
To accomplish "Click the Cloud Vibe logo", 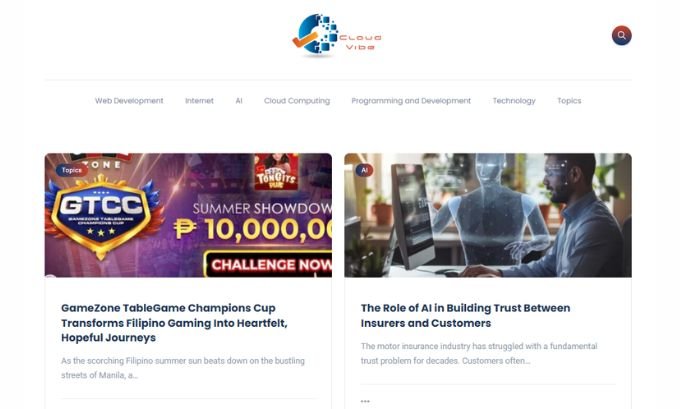I will tap(337, 36).
